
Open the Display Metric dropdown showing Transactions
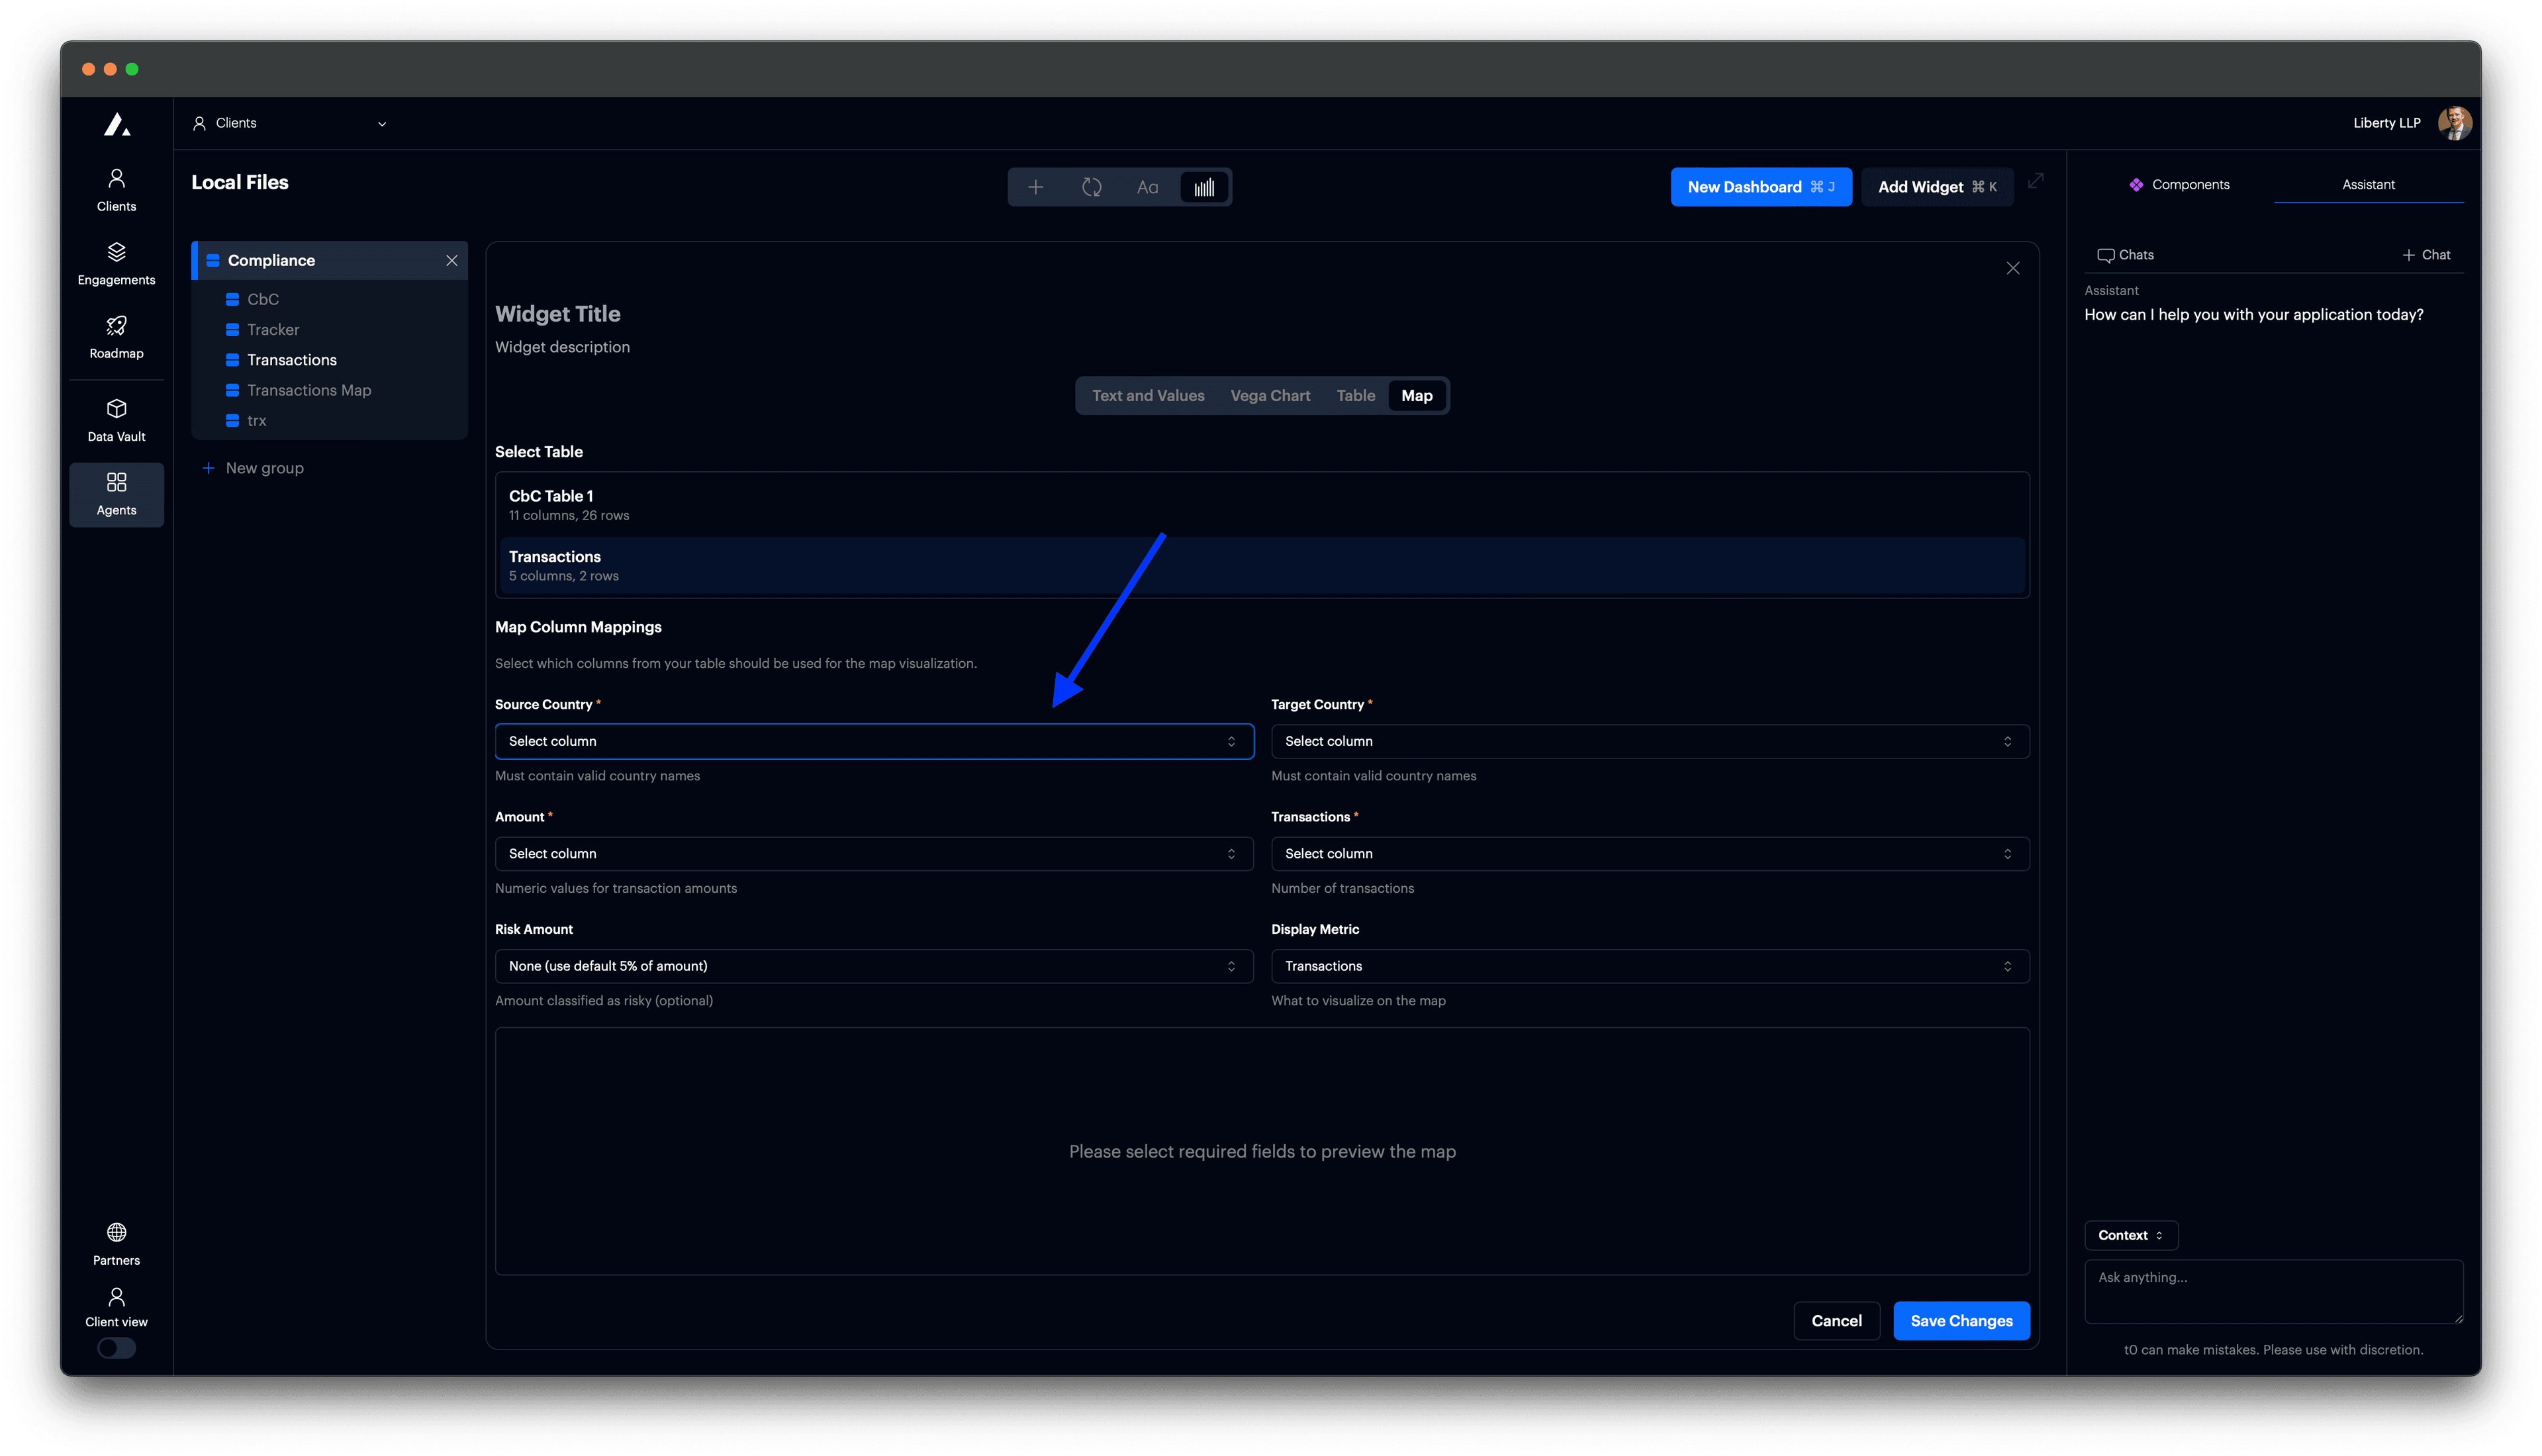pos(1649,966)
